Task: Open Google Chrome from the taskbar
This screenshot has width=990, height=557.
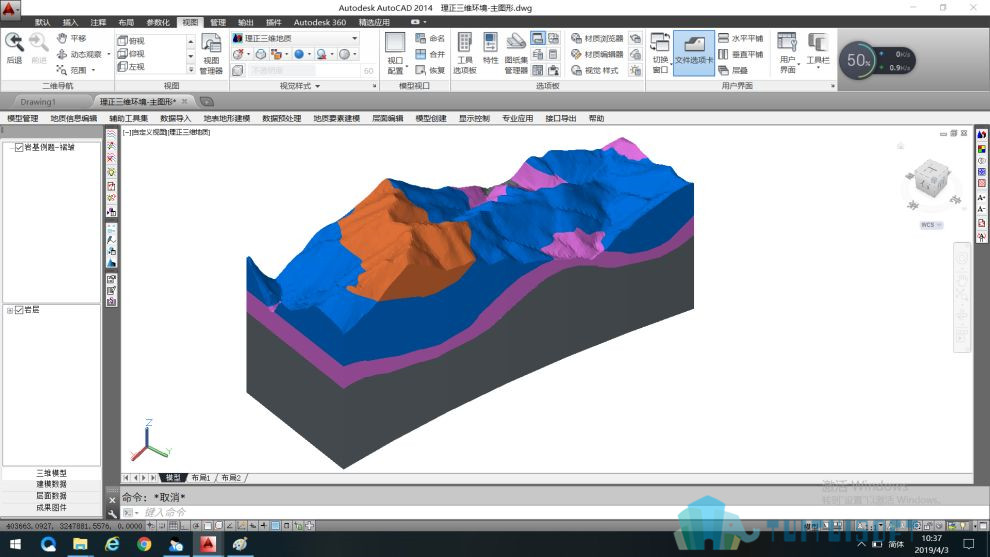Action: (144, 544)
